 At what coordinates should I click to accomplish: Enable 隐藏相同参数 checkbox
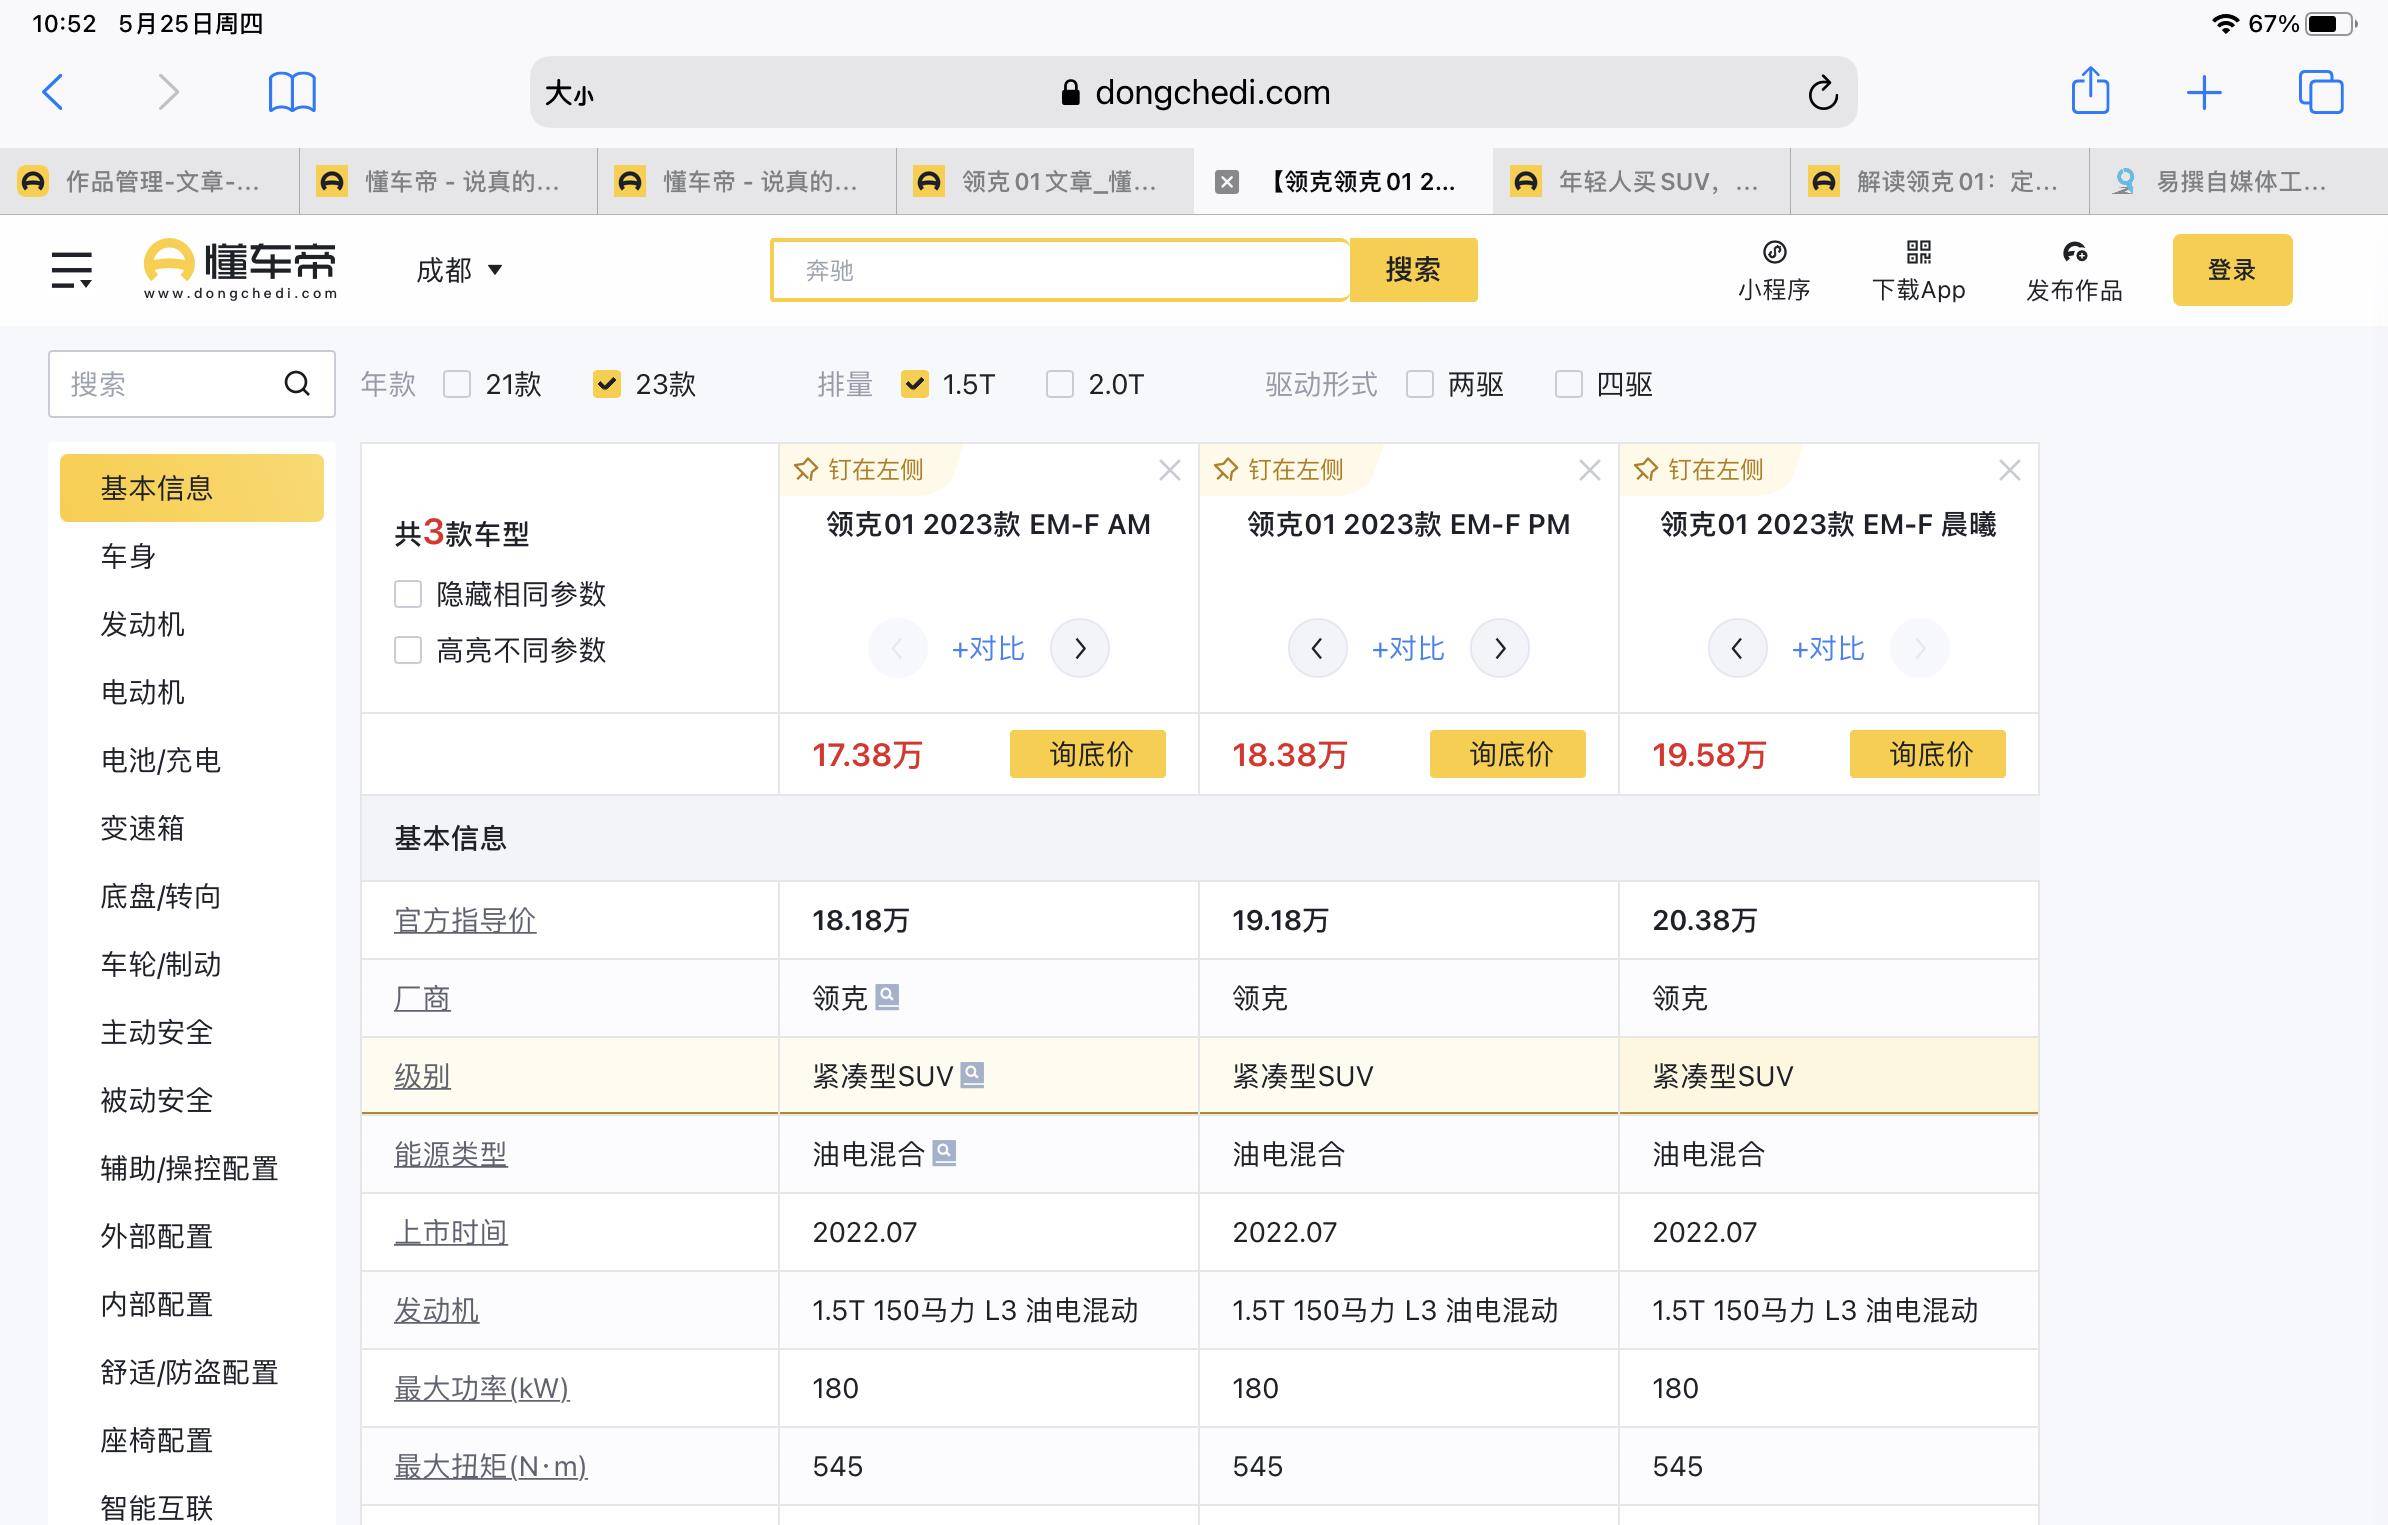[x=407, y=594]
